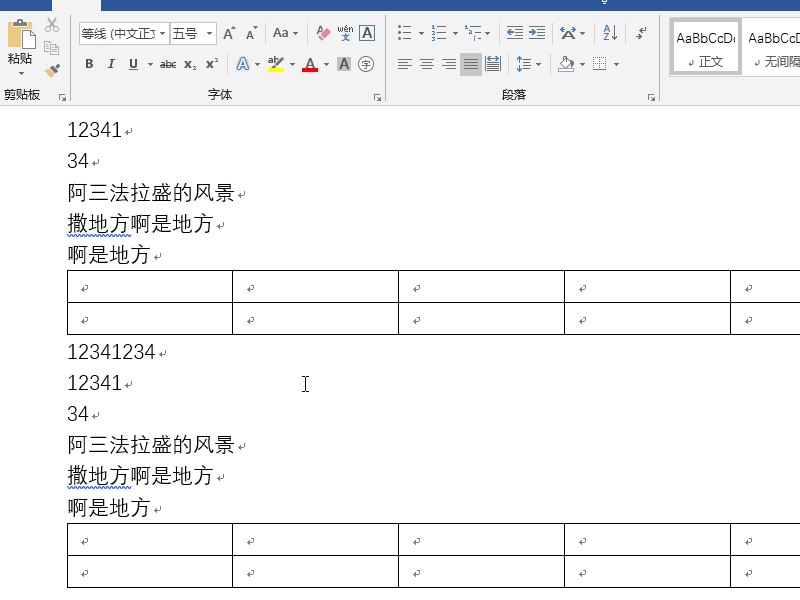This screenshot has width=800, height=600.
Task: Decrease font size with Shrink Font
Action: coord(251,34)
